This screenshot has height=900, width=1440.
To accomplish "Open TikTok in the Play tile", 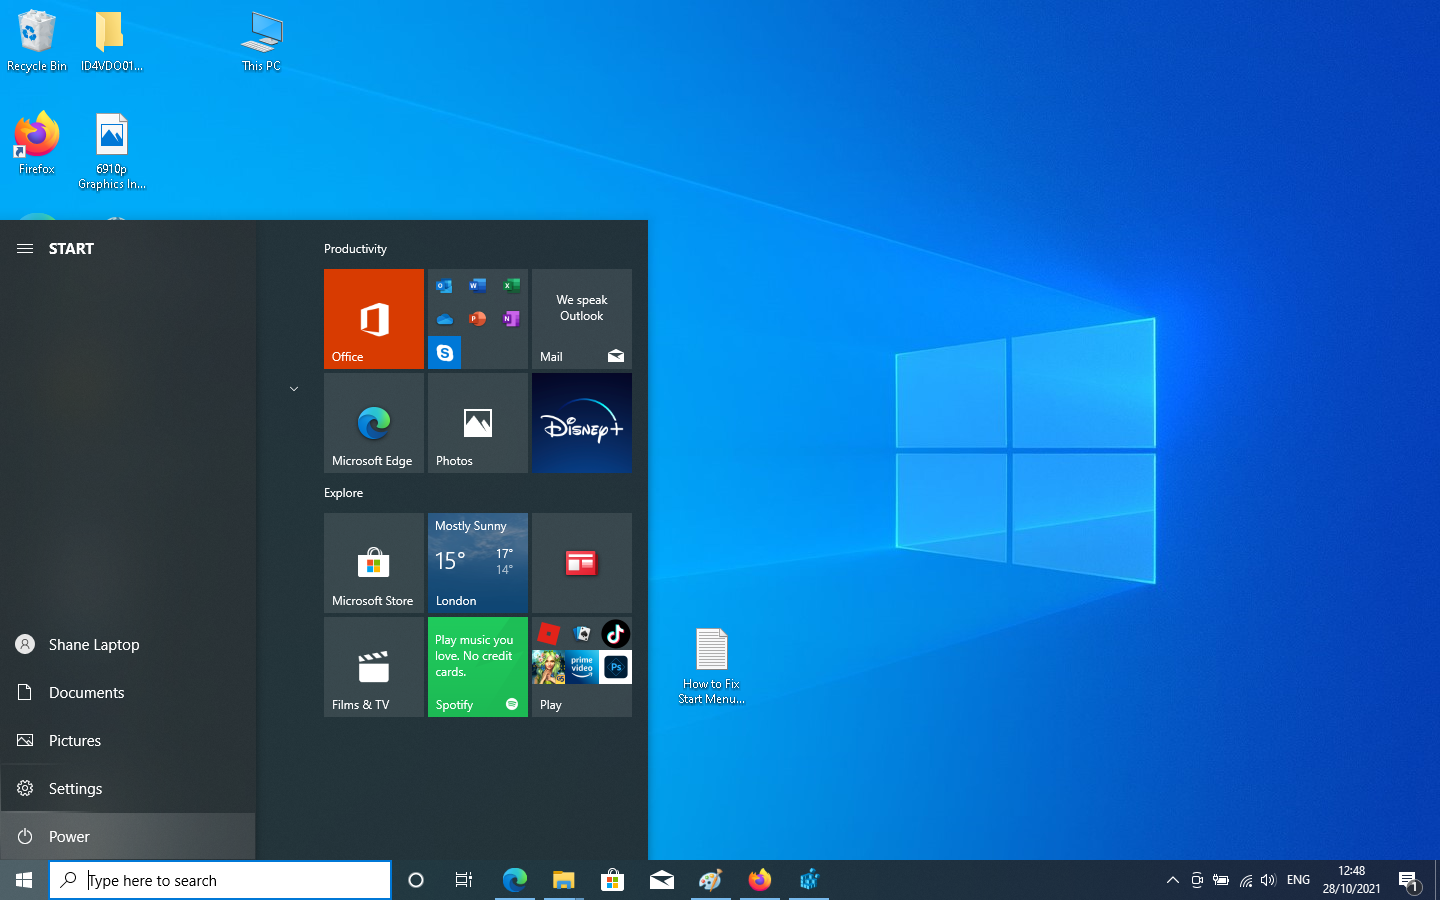I will [616, 633].
